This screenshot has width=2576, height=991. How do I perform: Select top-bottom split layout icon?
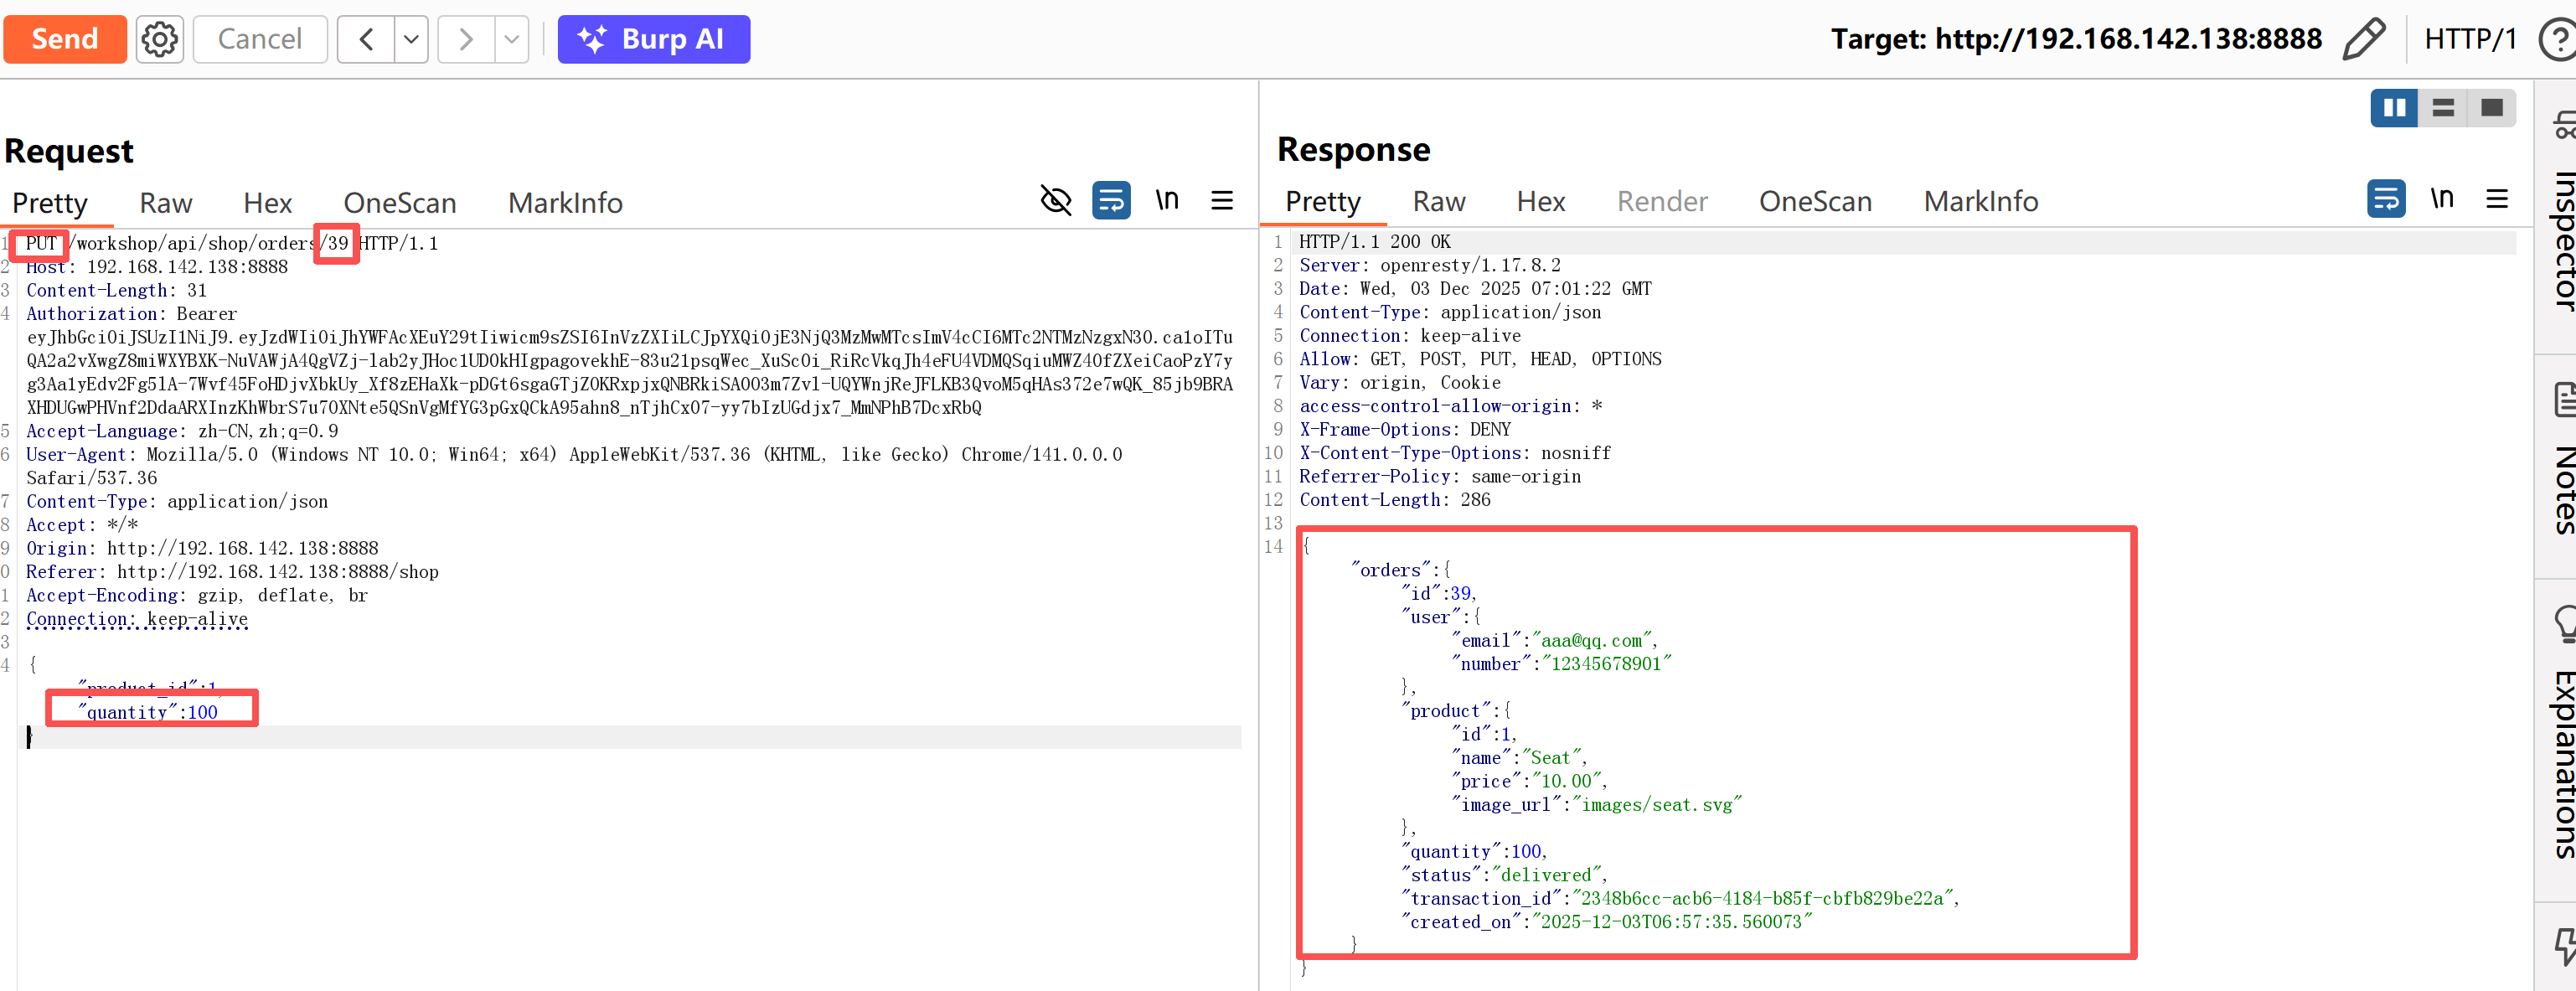point(2443,108)
